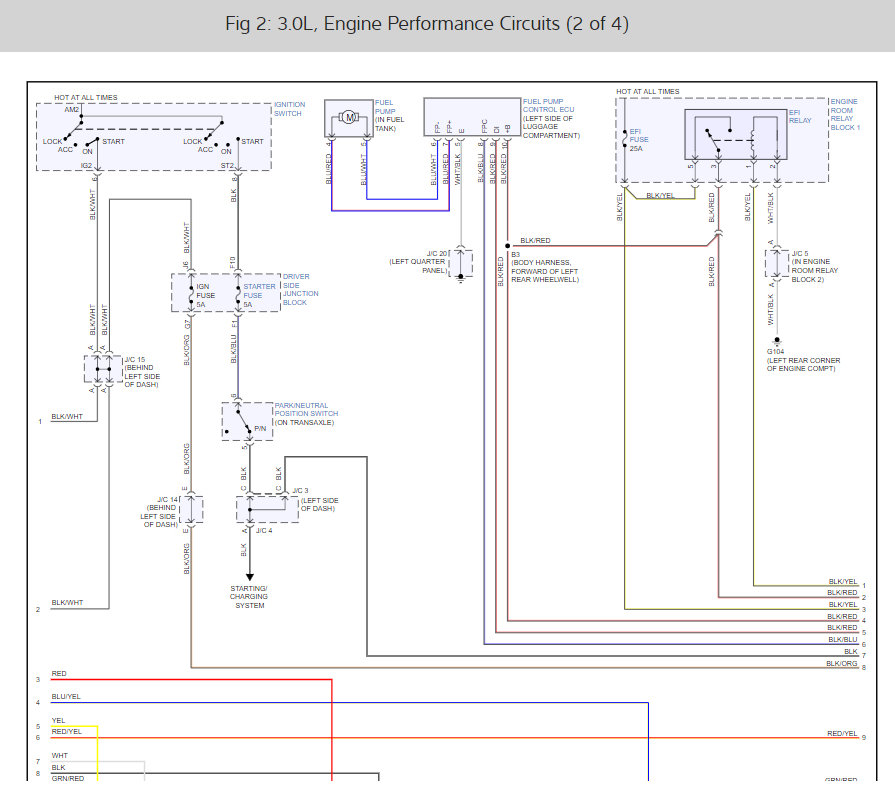Click the 'PARK/NEUTRAL POSITION SWITCH' label
895x809 pixels.
(x=306, y=409)
